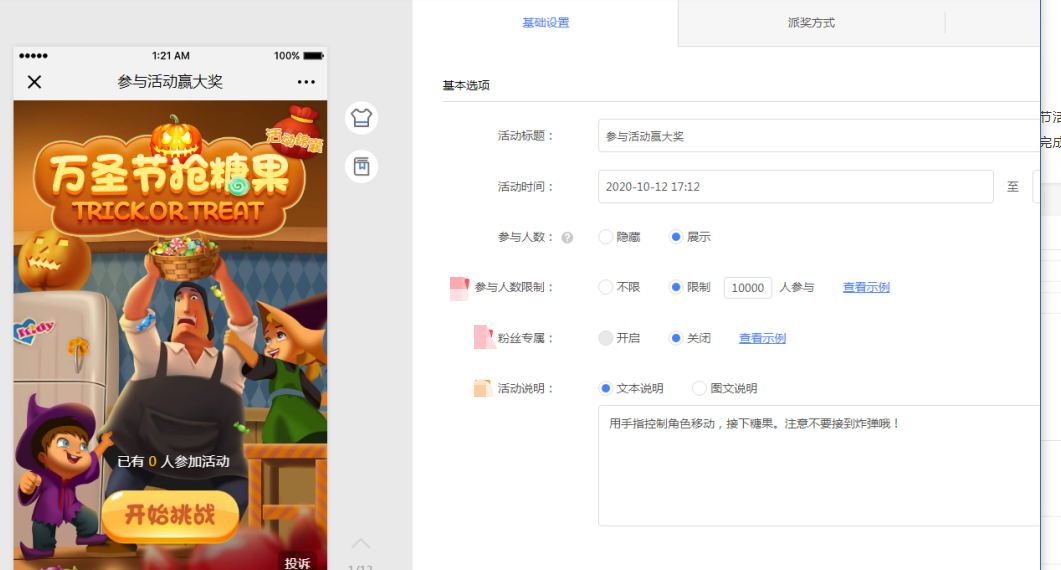
Task: Select 展示 for participant count
Action: (x=676, y=237)
